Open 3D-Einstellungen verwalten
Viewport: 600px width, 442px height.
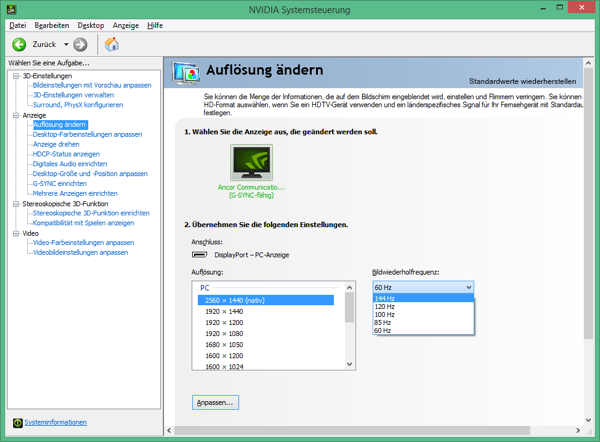pyautogui.click(x=73, y=95)
